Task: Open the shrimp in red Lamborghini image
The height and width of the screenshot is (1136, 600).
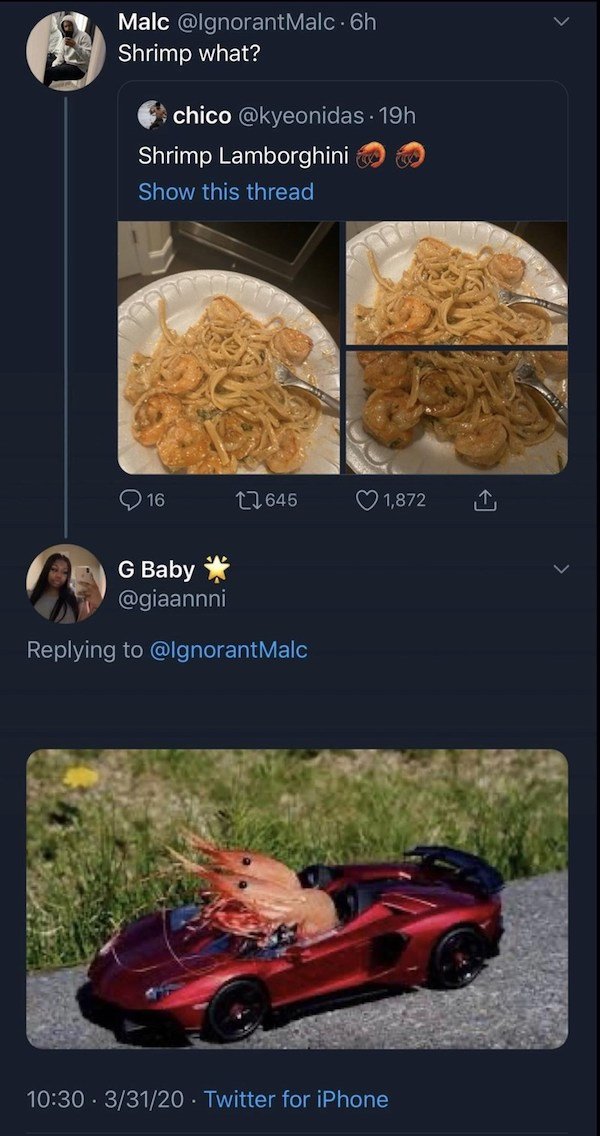Action: click(297, 898)
